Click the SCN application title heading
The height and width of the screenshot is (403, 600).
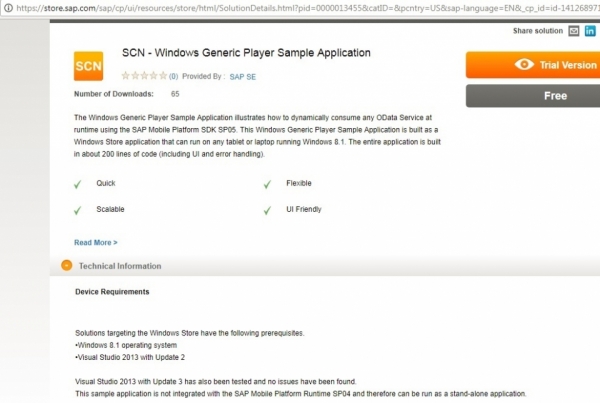245,53
